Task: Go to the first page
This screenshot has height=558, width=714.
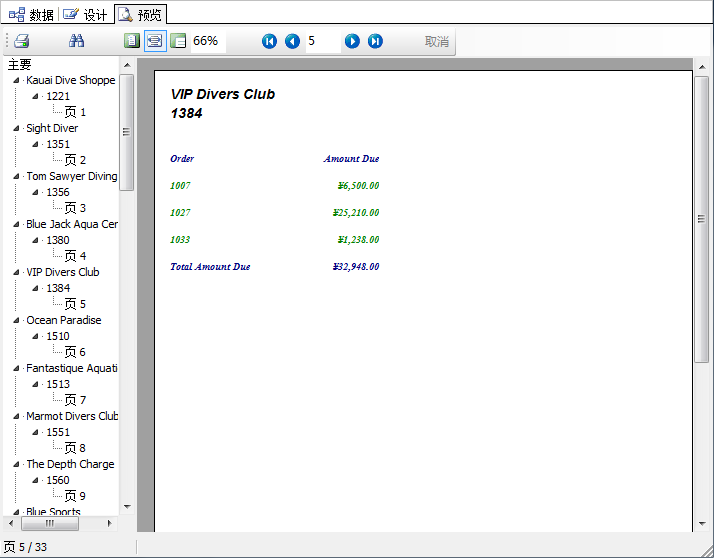Action: click(x=269, y=41)
